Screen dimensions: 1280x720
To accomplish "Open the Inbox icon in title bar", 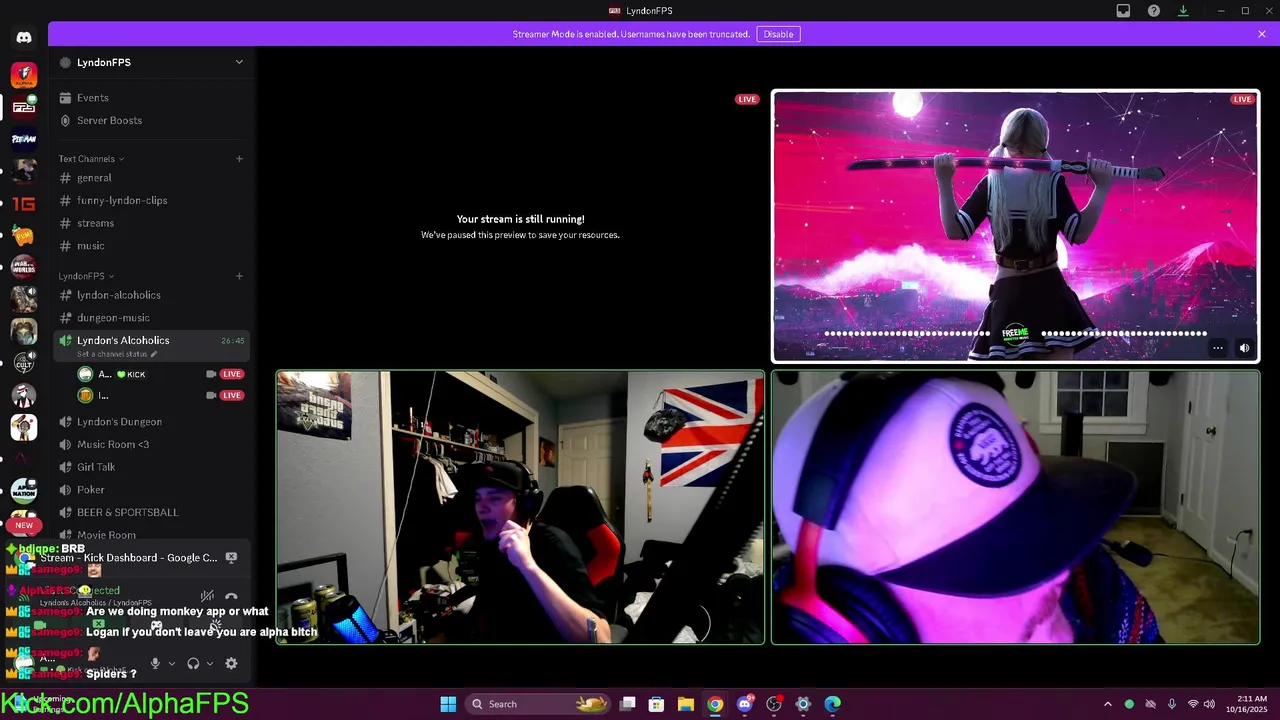I will click(1123, 11).
